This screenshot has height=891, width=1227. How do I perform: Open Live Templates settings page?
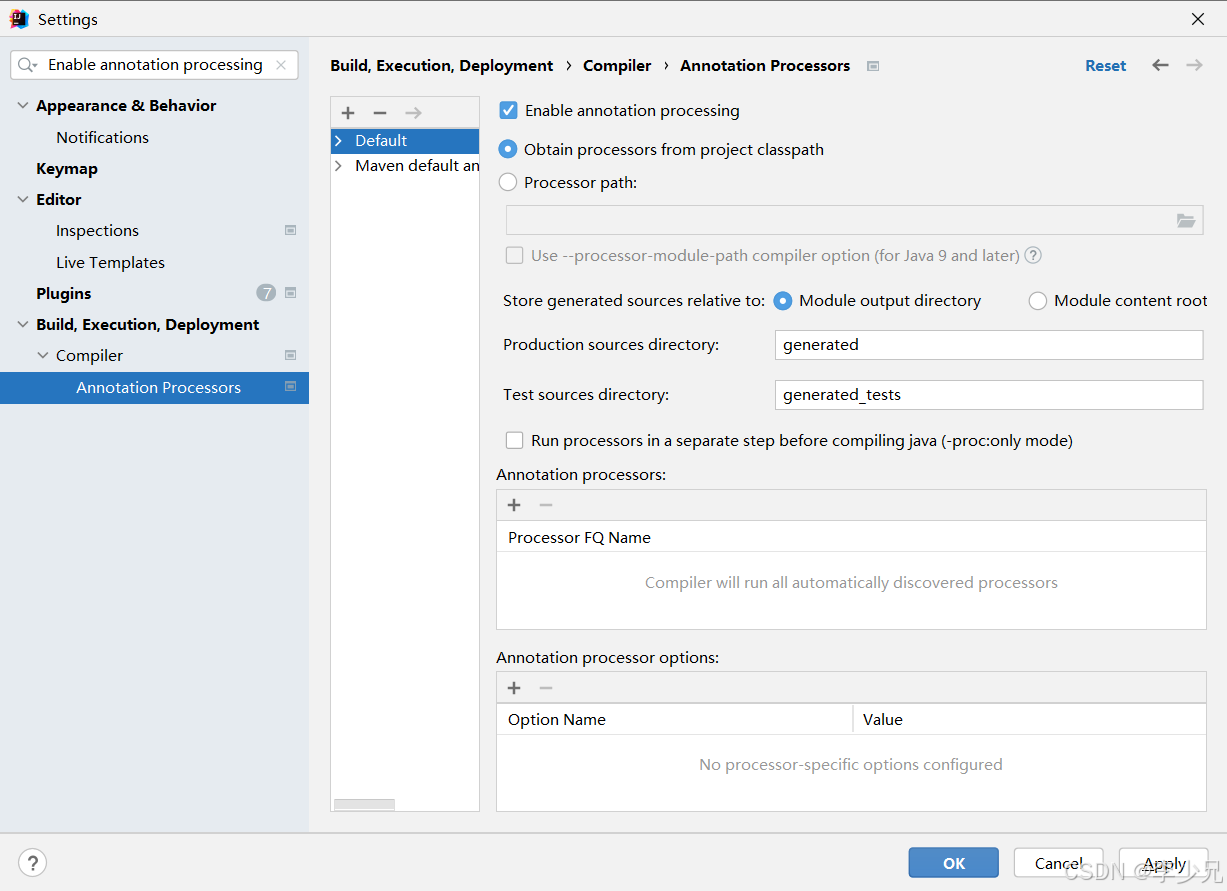pyautogui.click(x=110, y=262)
